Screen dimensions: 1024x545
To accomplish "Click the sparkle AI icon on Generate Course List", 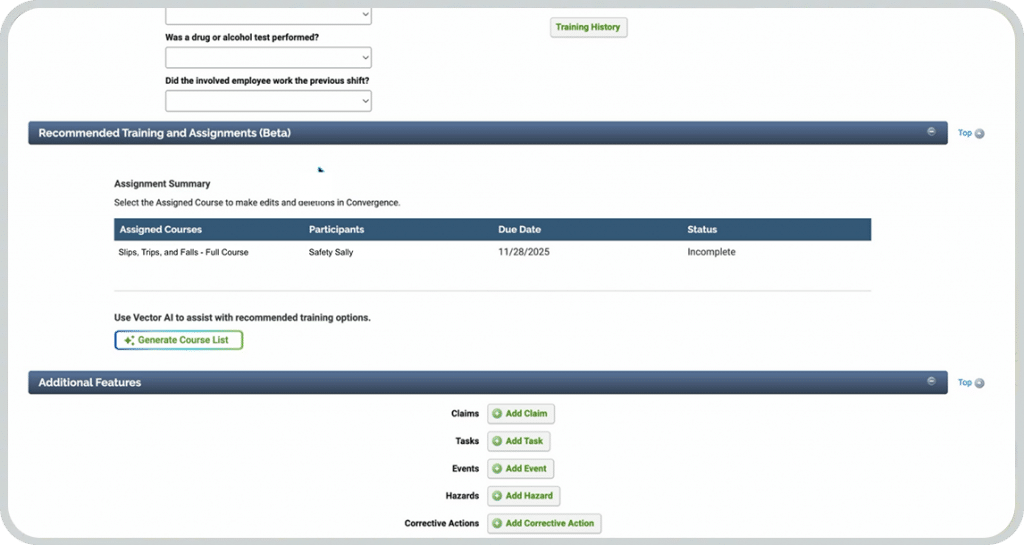I will pos(128,340).
